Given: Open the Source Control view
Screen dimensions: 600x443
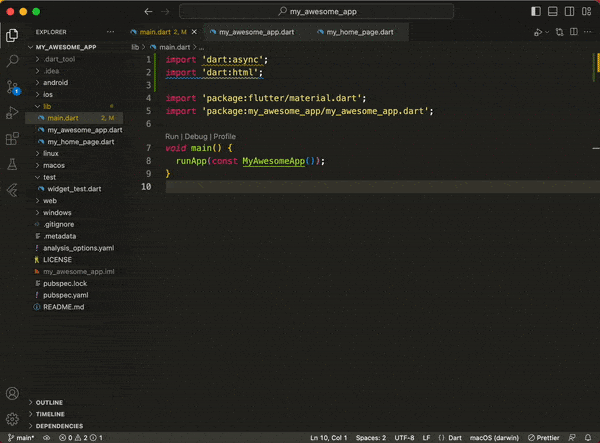Looking at the screenshot, I should [12, 86].
